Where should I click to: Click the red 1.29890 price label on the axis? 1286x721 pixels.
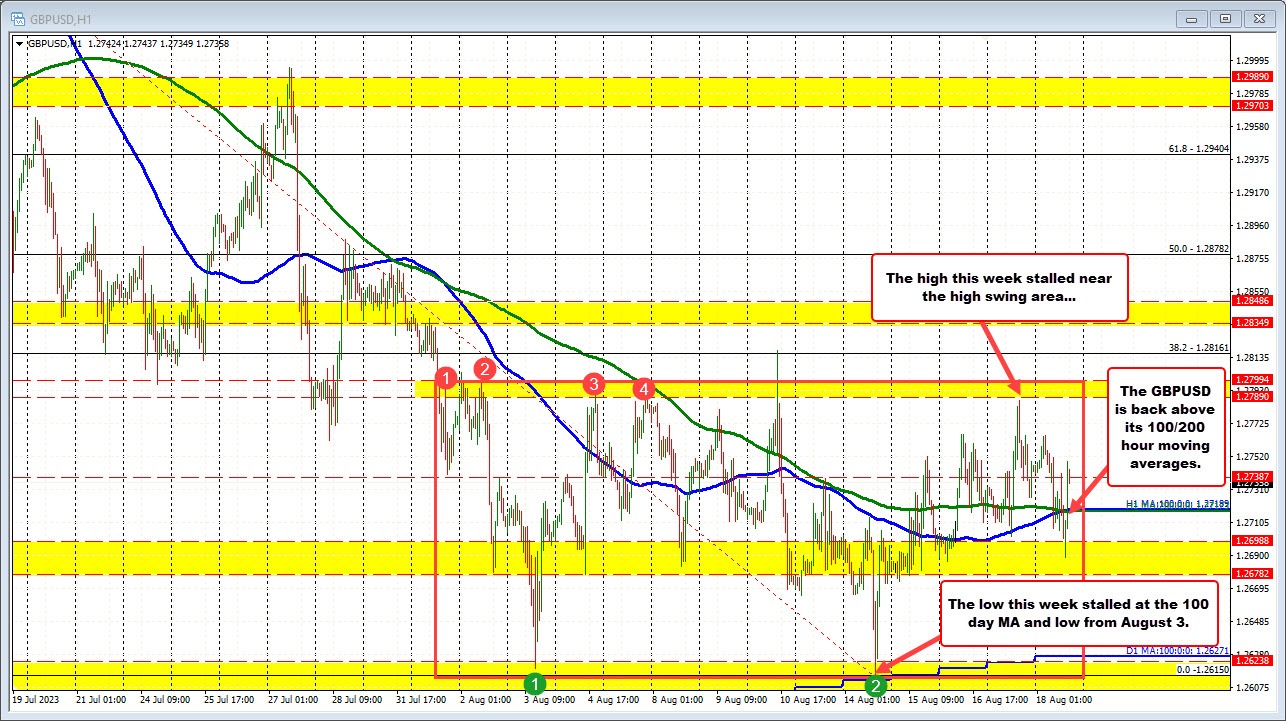pyautogui.click(x=1251, y=75)
